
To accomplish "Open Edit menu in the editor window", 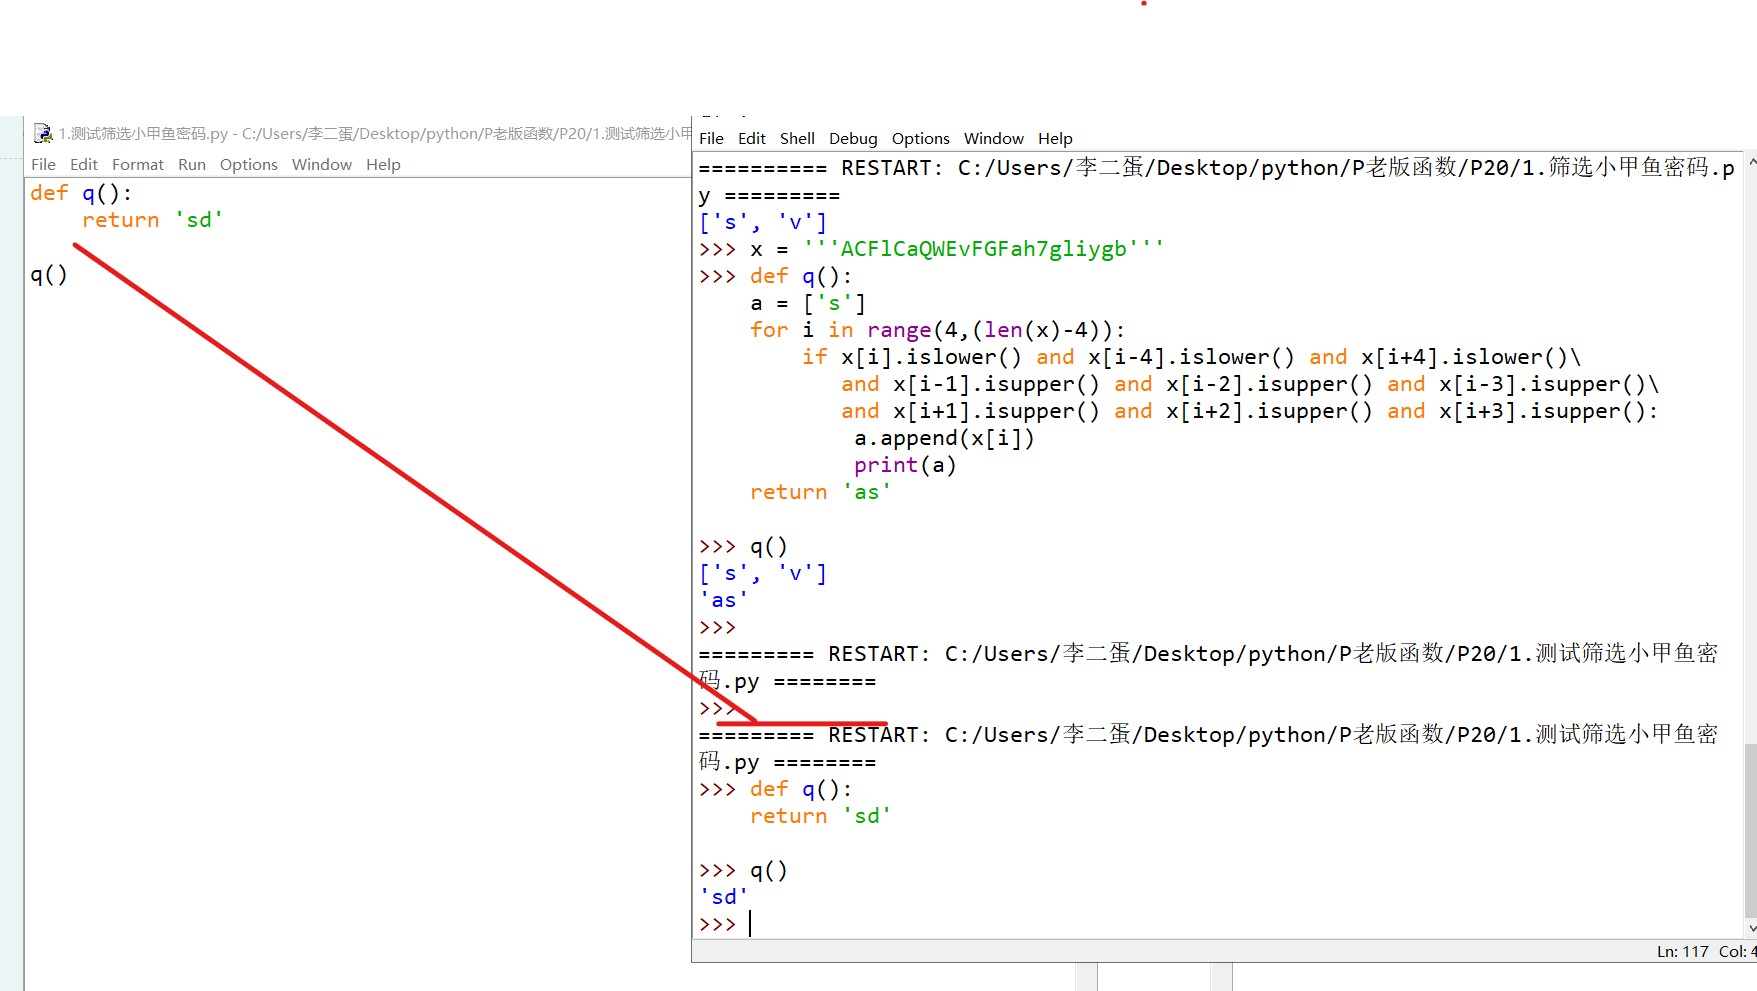I will pyautogui.click(x=84, y=164).
